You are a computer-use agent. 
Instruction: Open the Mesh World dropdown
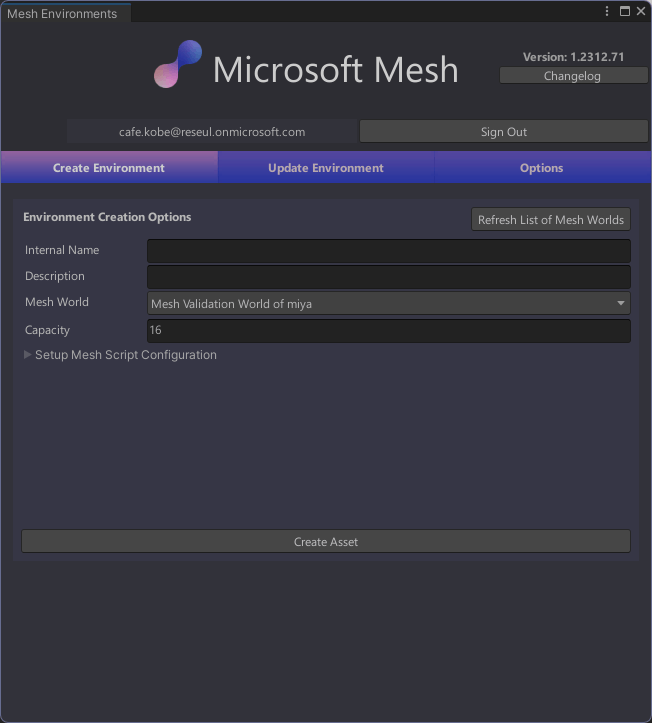pyautogui.click(x=389, y=303)
